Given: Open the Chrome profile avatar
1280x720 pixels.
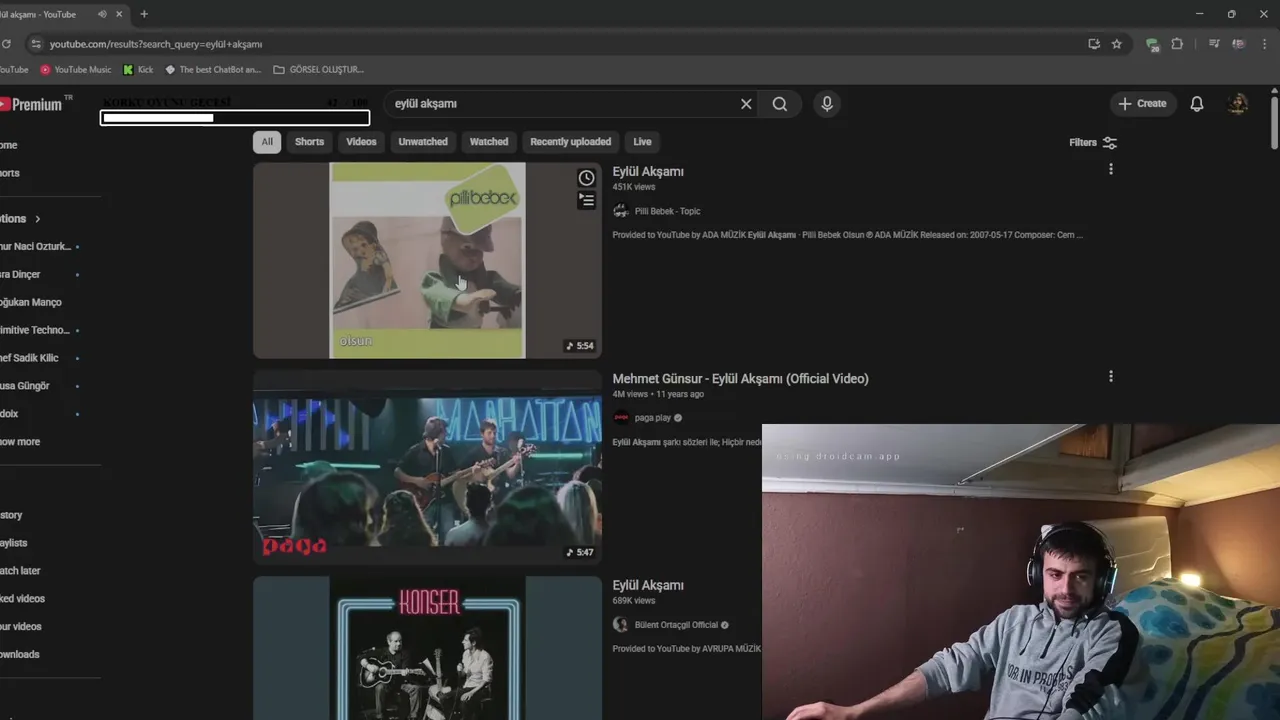Looking at the screenshot, I should point(1239,44).
